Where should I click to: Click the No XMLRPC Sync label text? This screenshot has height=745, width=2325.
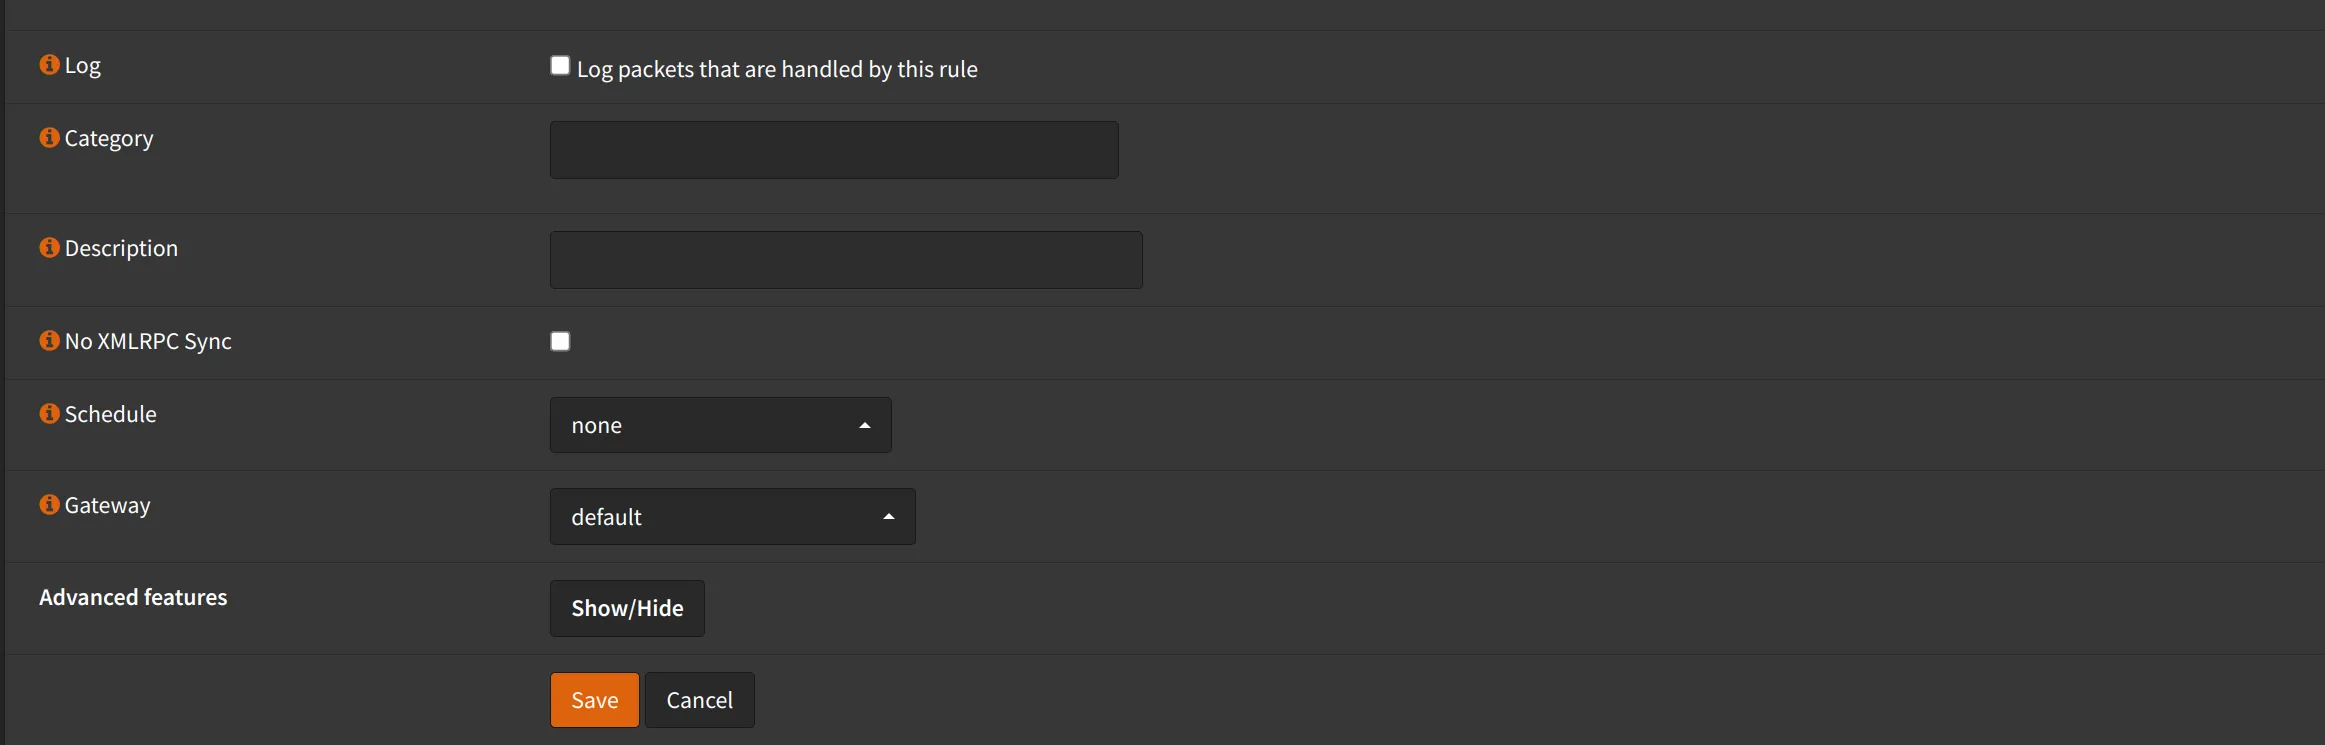click(148, 341)
